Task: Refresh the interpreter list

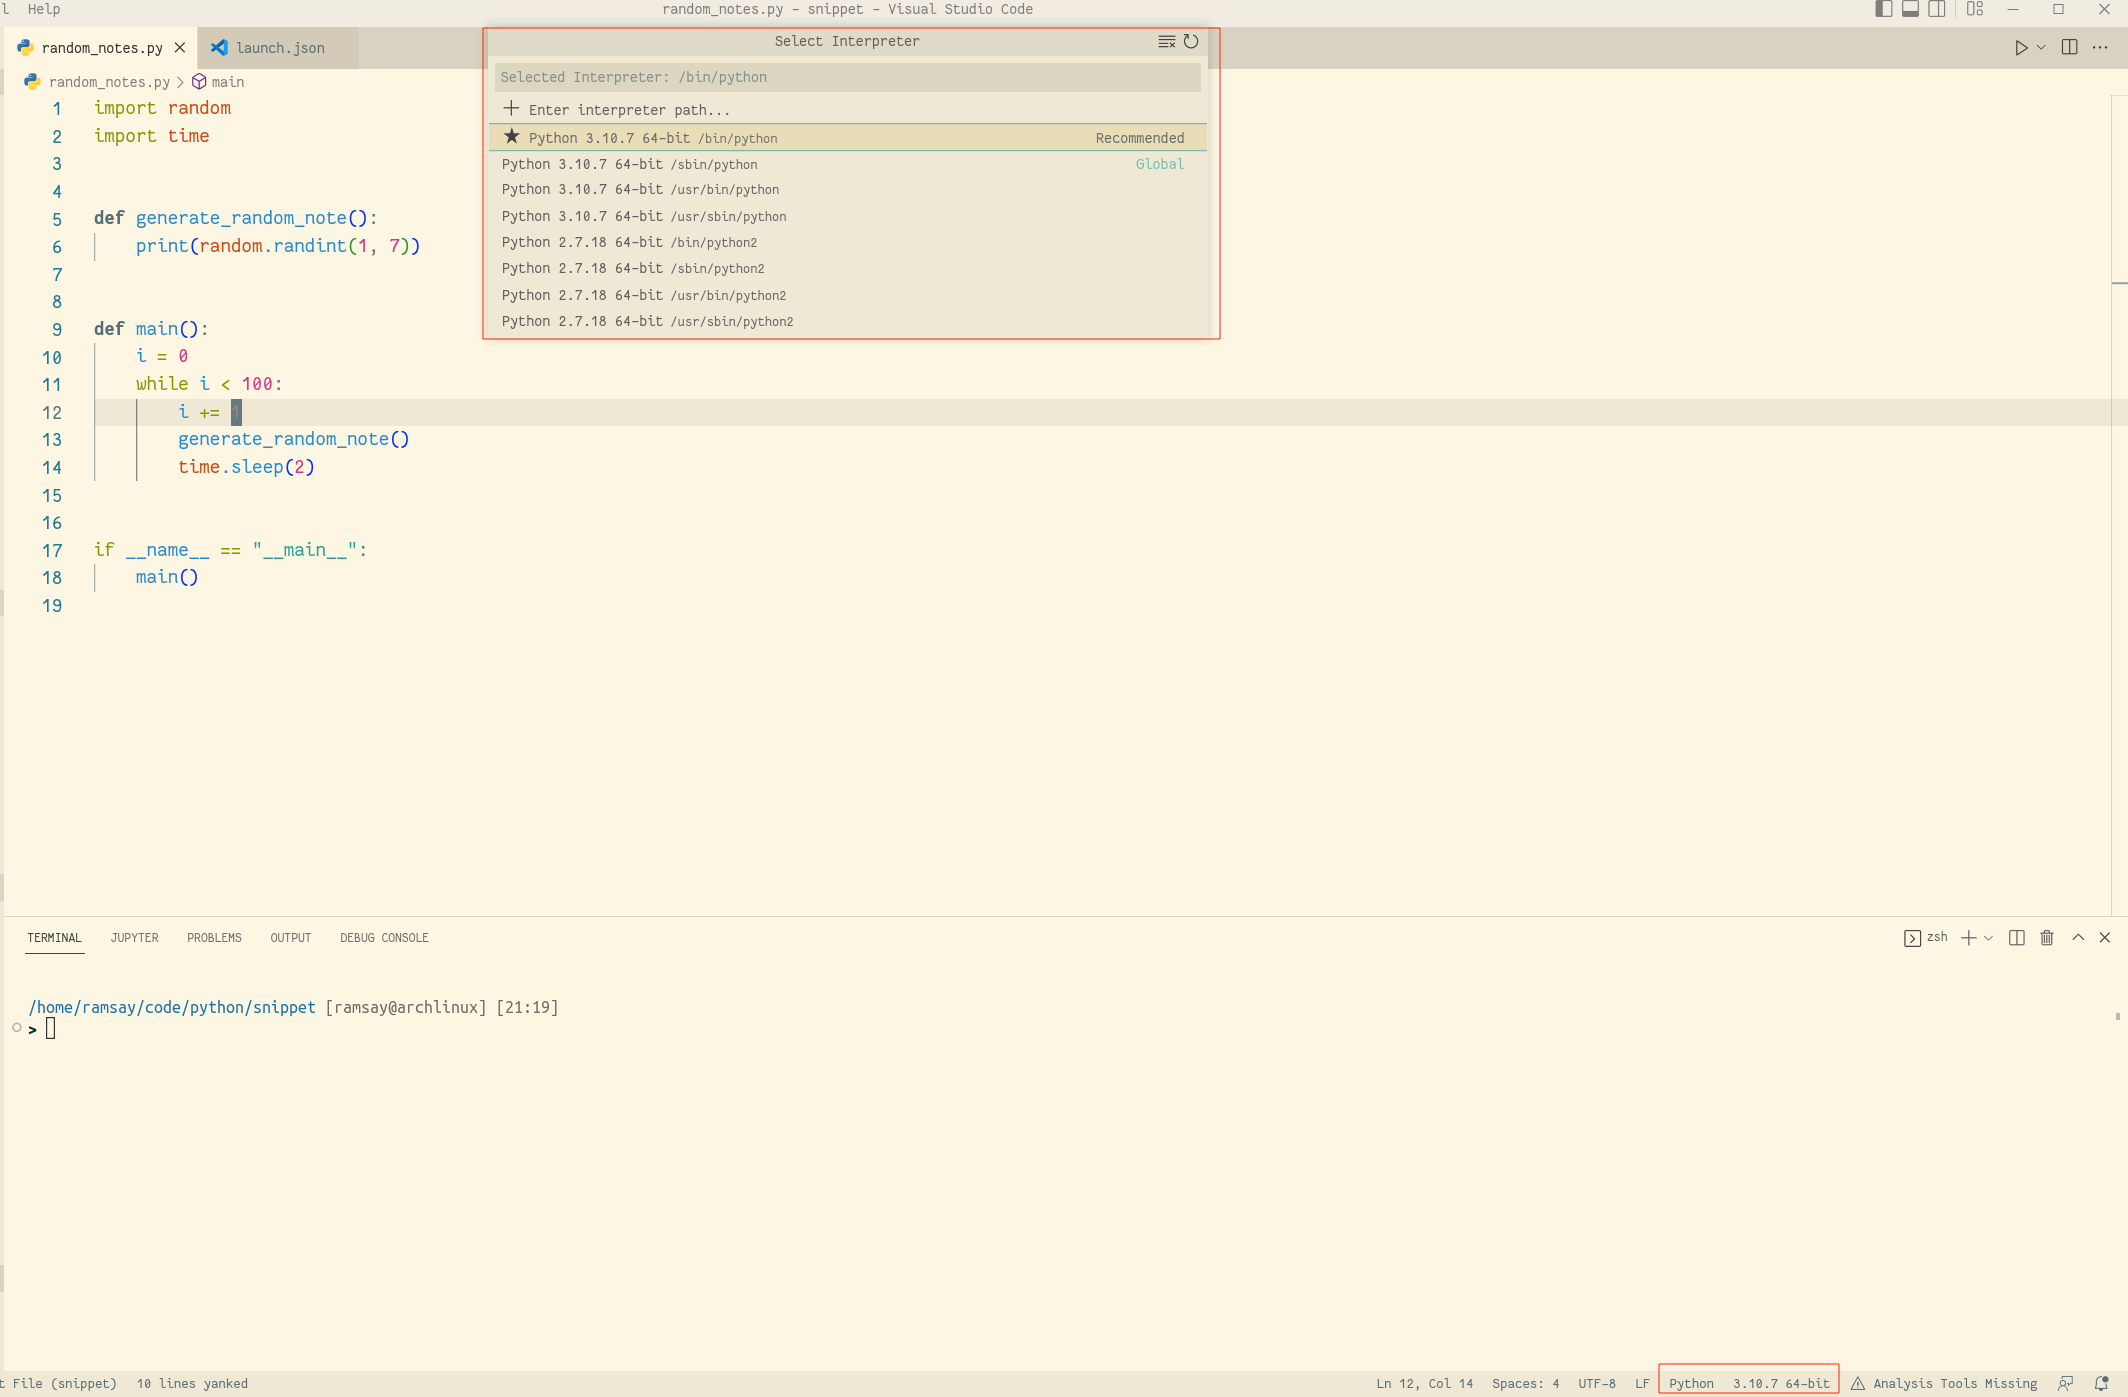Action: point(1190,41)
